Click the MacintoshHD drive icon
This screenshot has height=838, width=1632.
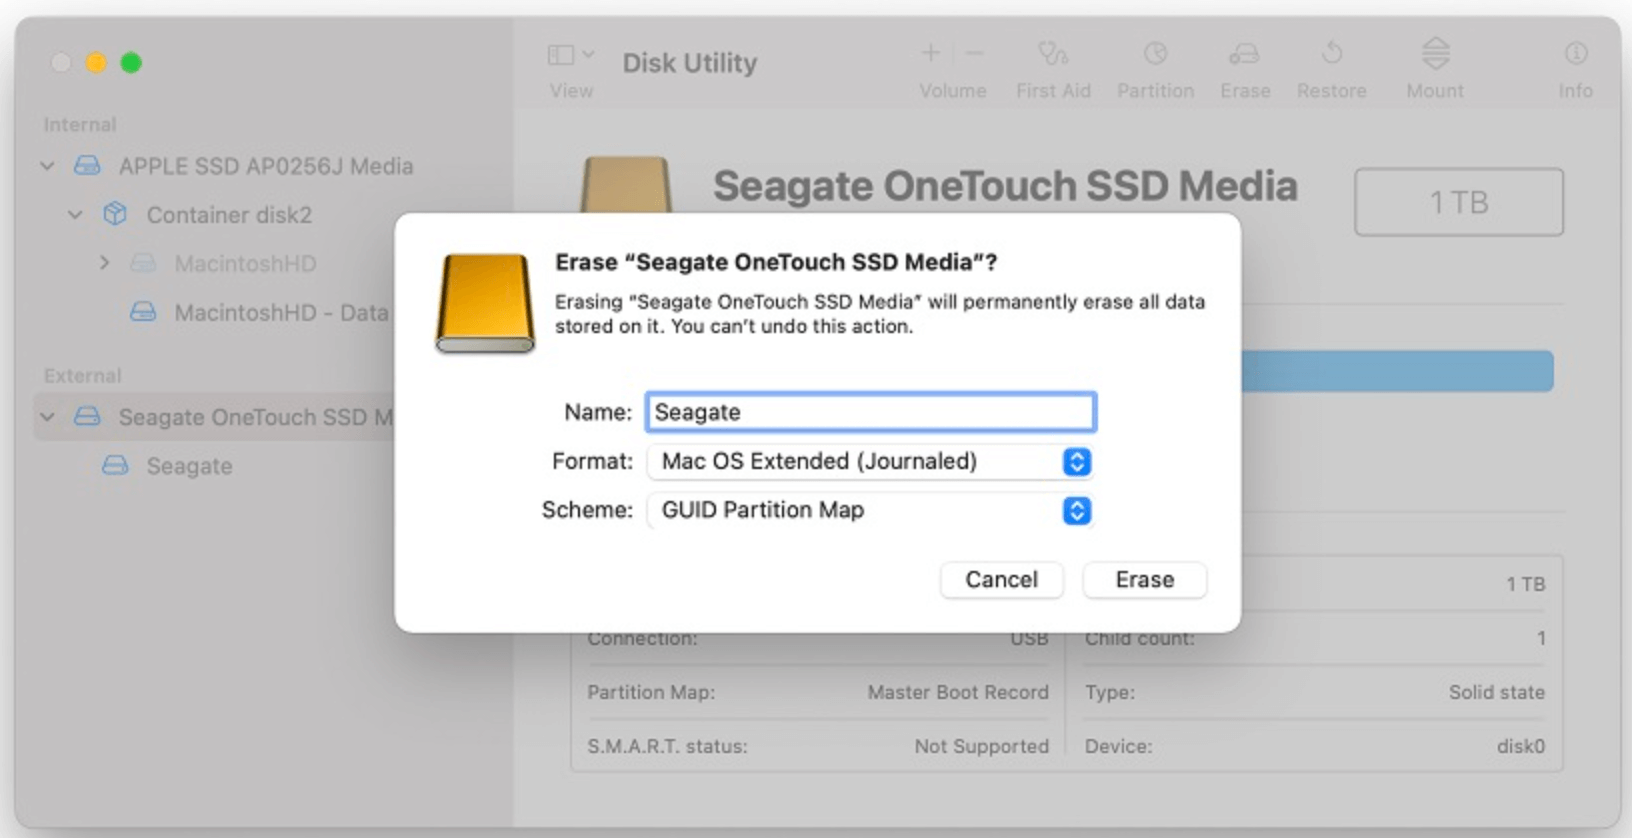point(144,264)
